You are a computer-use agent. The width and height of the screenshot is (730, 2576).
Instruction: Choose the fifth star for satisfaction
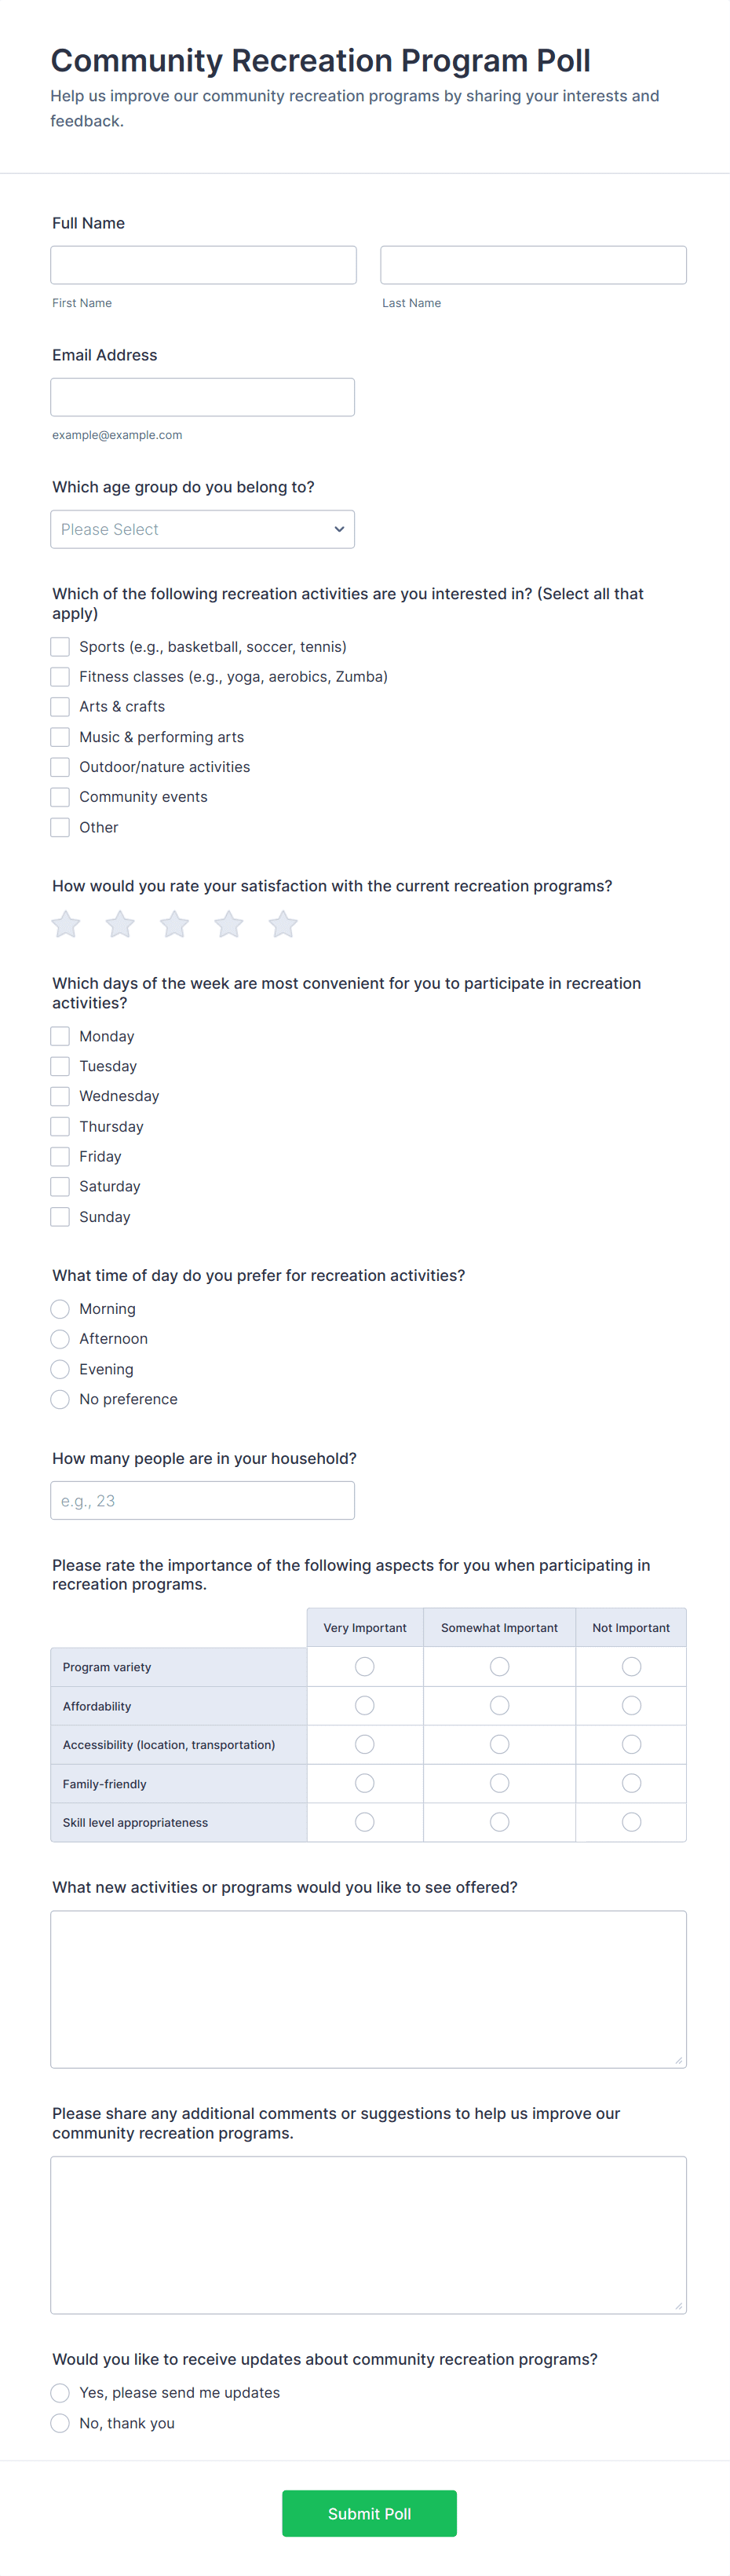coord(283,924)
